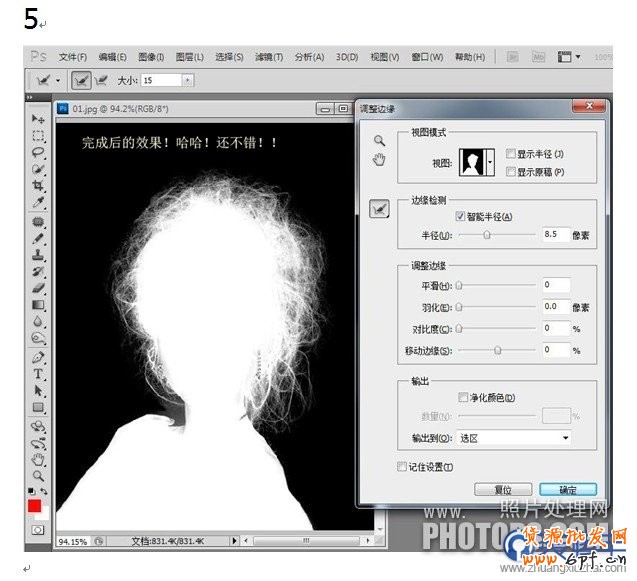The height and width of the screenshot is (581, 637).
Task: Enable the 净化颜色 checkbox
Action: (462, 398)
